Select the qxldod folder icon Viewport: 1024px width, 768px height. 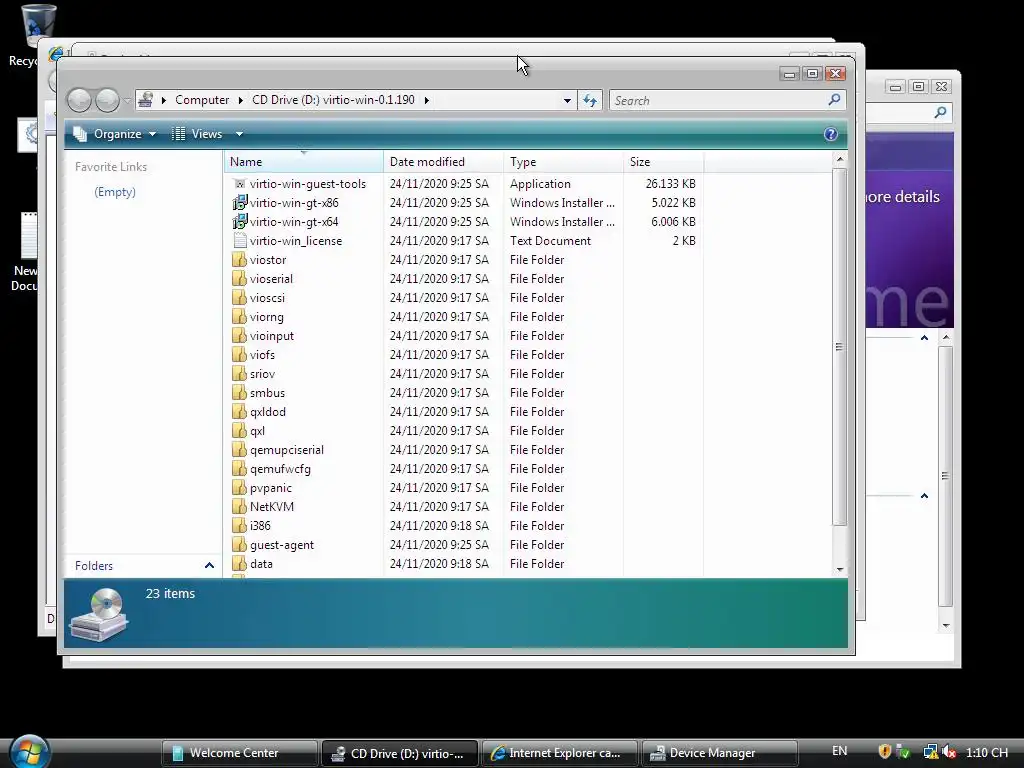pyautogui.click(x=240, y=411)
